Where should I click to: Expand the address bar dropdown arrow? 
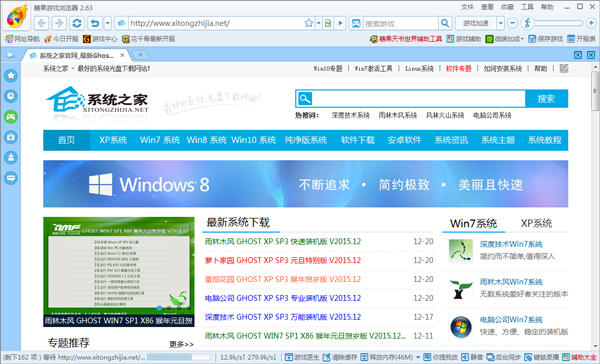point(318,23)
